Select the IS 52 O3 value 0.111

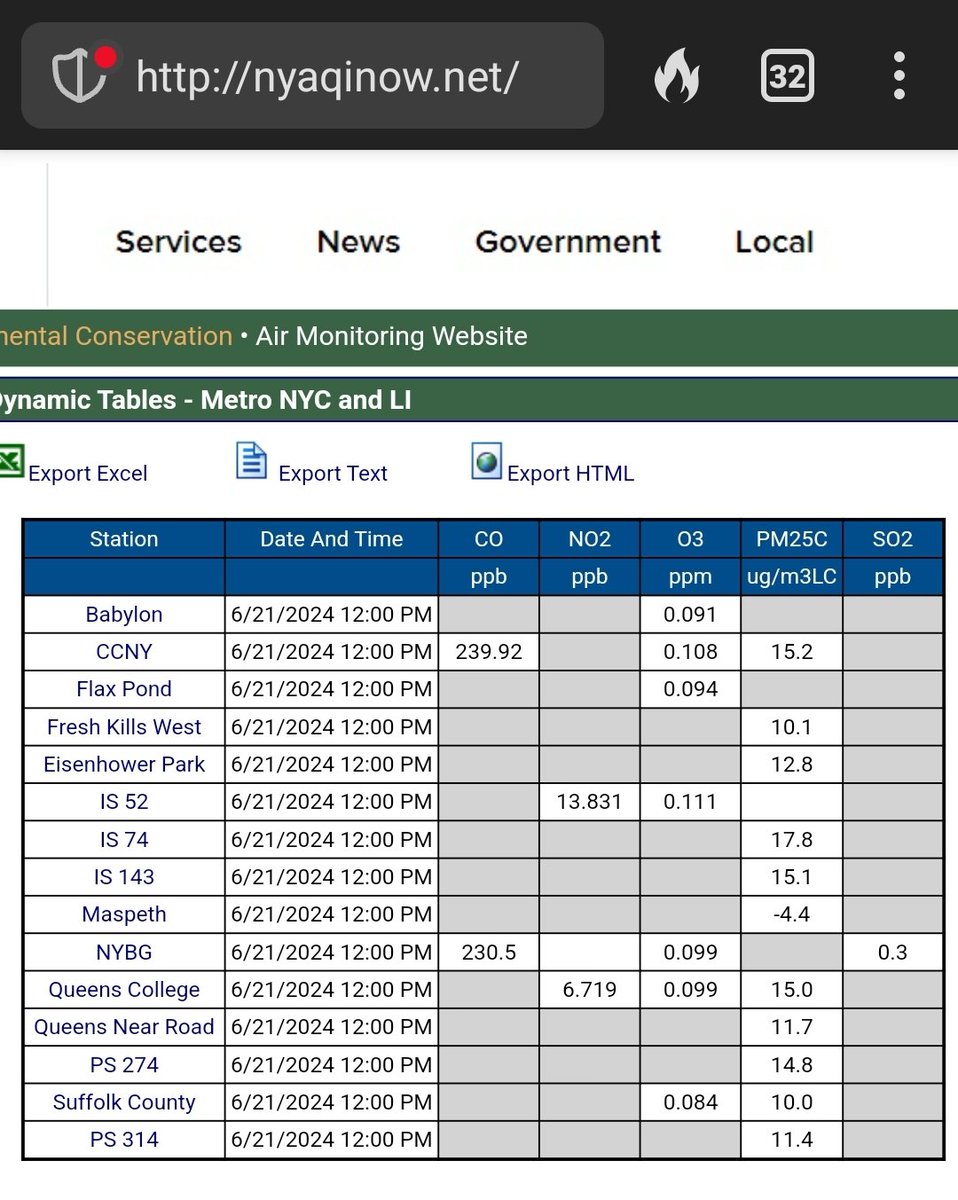690,802
